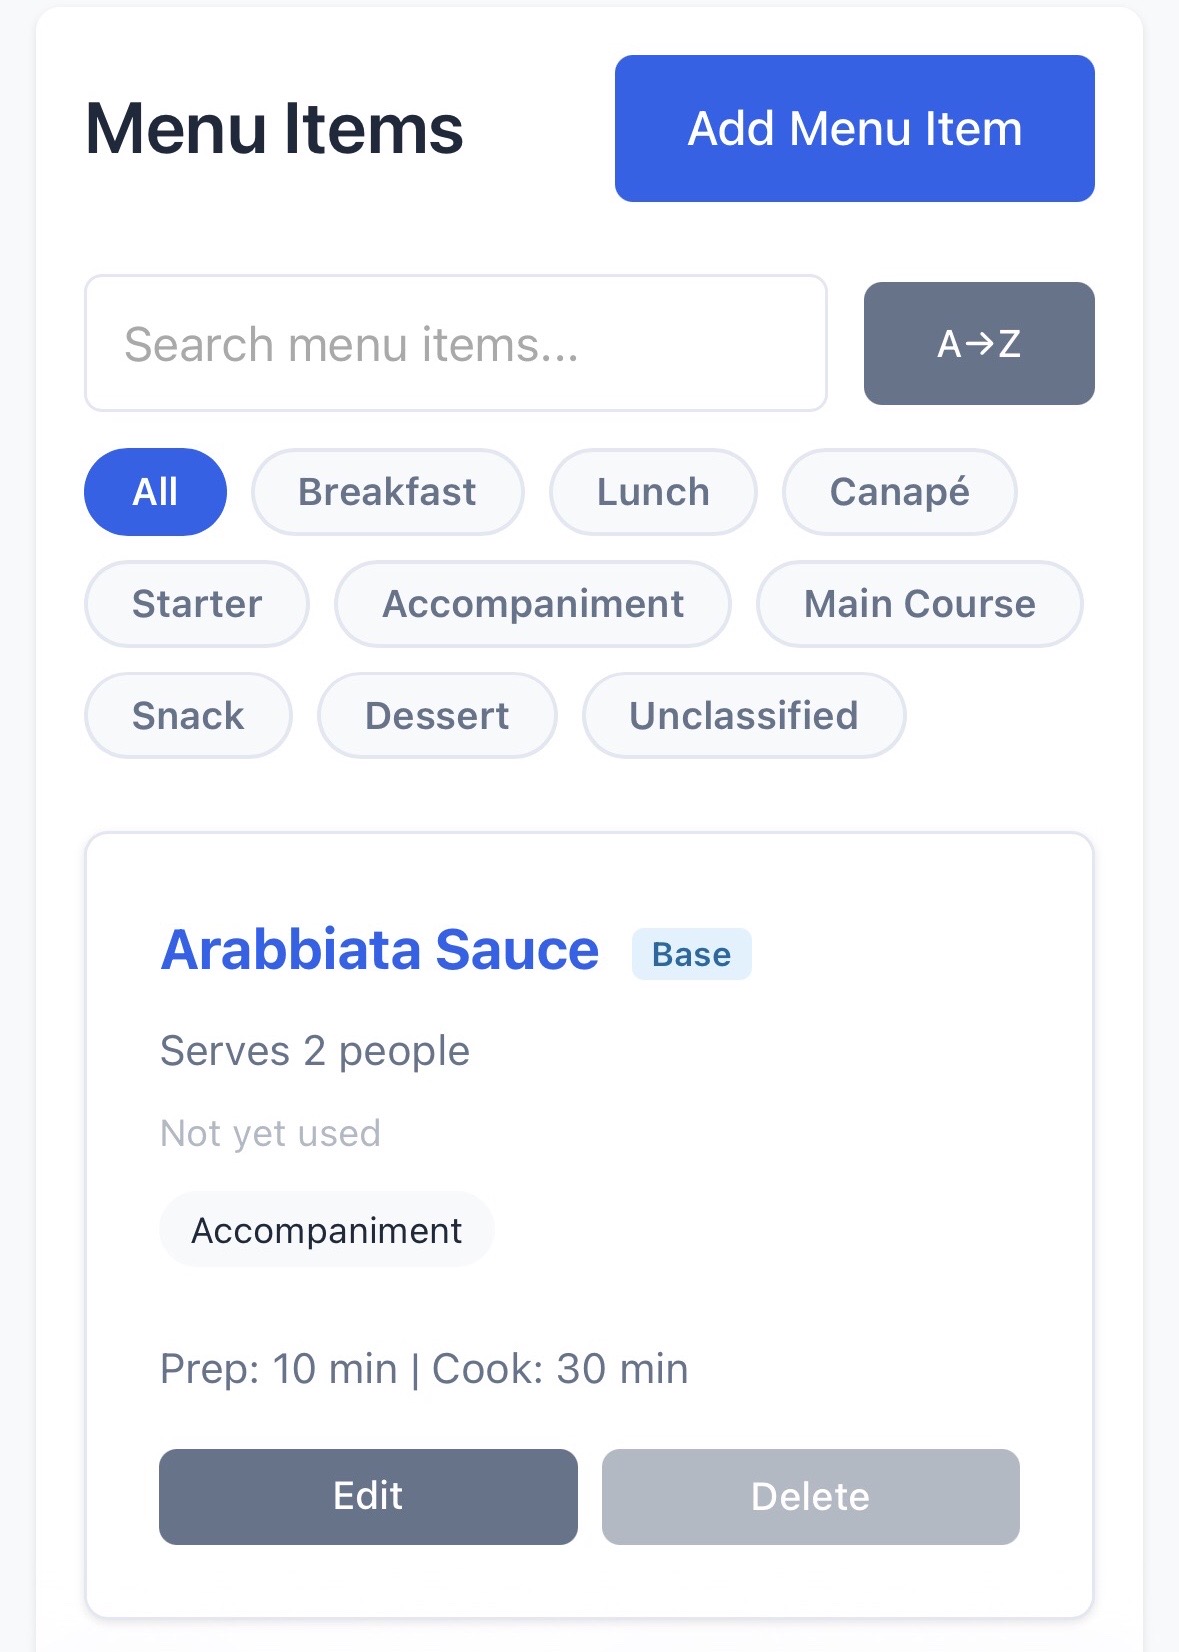1179x1652 pixels.
Task: Filter menu items by Lunch
Action: (653, 492)
